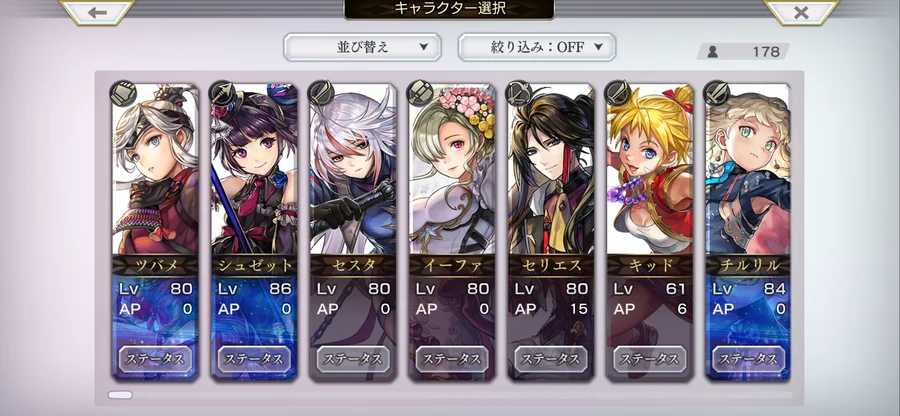This screenshot has width=900, height=416.
Task: Click the back arrow icon
Action: 97,11
